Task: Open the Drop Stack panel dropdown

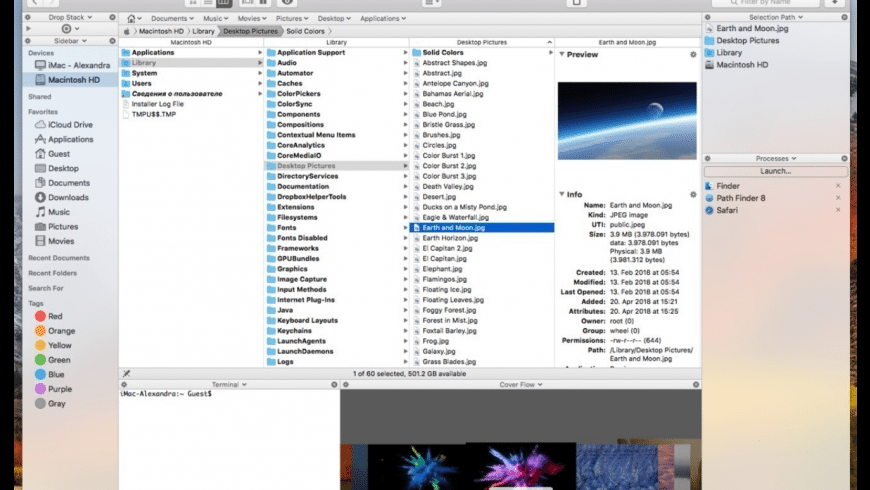Action: [x=71, y=18]
